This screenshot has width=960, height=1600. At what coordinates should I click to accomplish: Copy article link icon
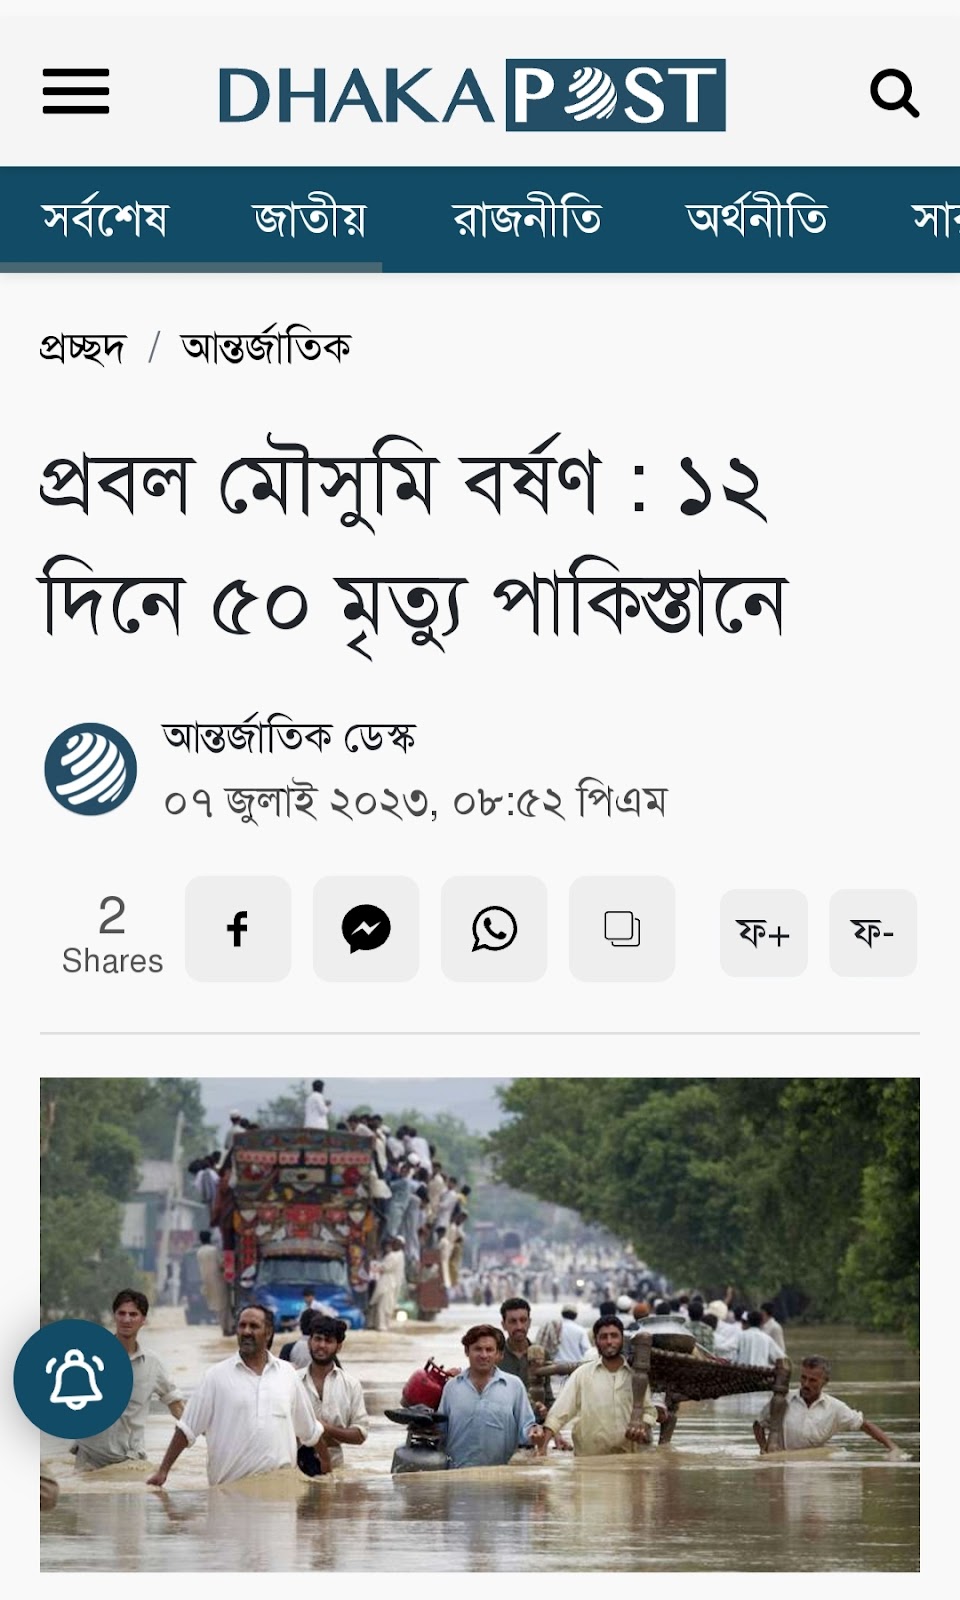click(622, 929)
